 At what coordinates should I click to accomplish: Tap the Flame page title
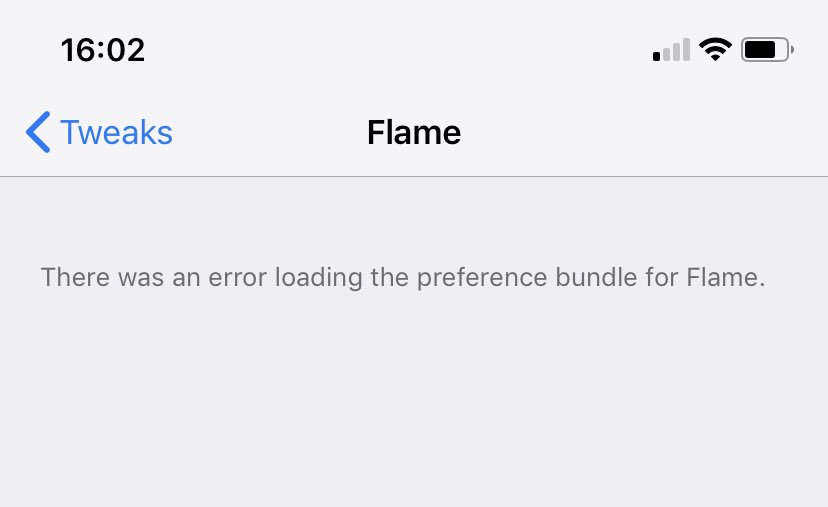pos(414,132)
